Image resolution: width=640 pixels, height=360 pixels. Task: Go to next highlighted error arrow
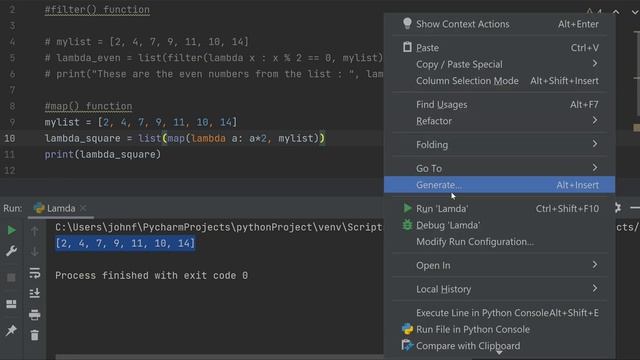635,12
